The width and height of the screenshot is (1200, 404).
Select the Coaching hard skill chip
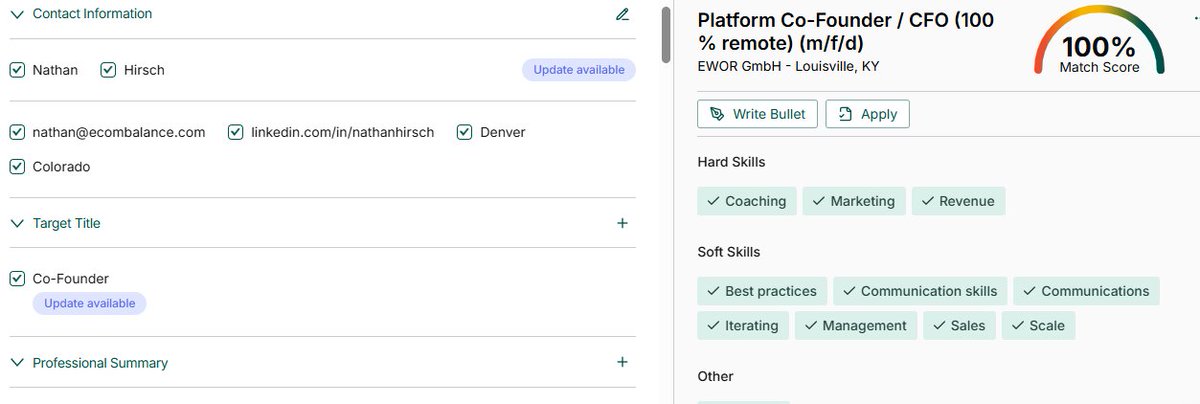click(x=747, y=201)
